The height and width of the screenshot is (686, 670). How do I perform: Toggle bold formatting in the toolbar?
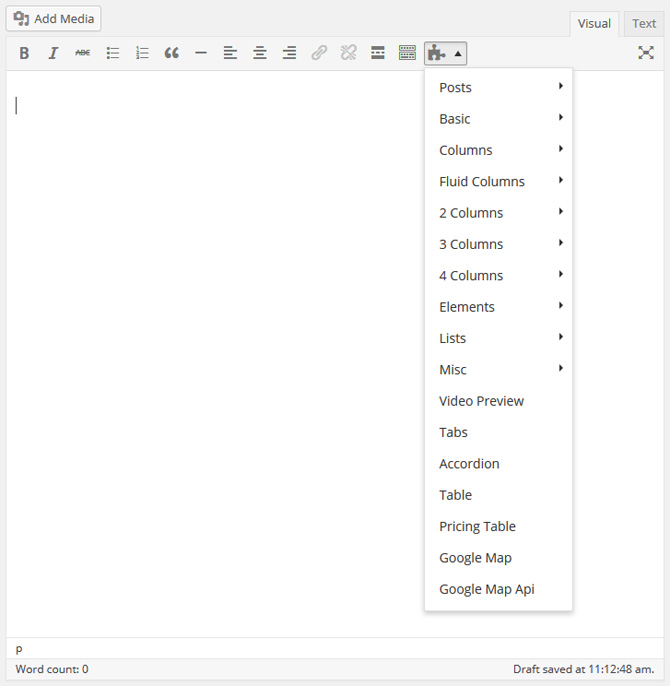pyautogui.click(x=25, y=53)
